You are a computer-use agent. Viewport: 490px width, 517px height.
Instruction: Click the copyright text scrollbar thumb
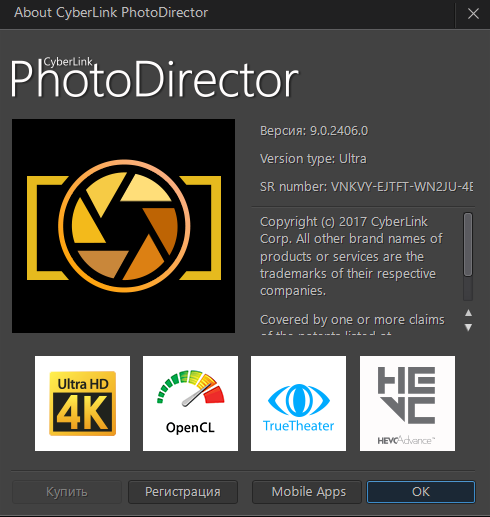468,245
